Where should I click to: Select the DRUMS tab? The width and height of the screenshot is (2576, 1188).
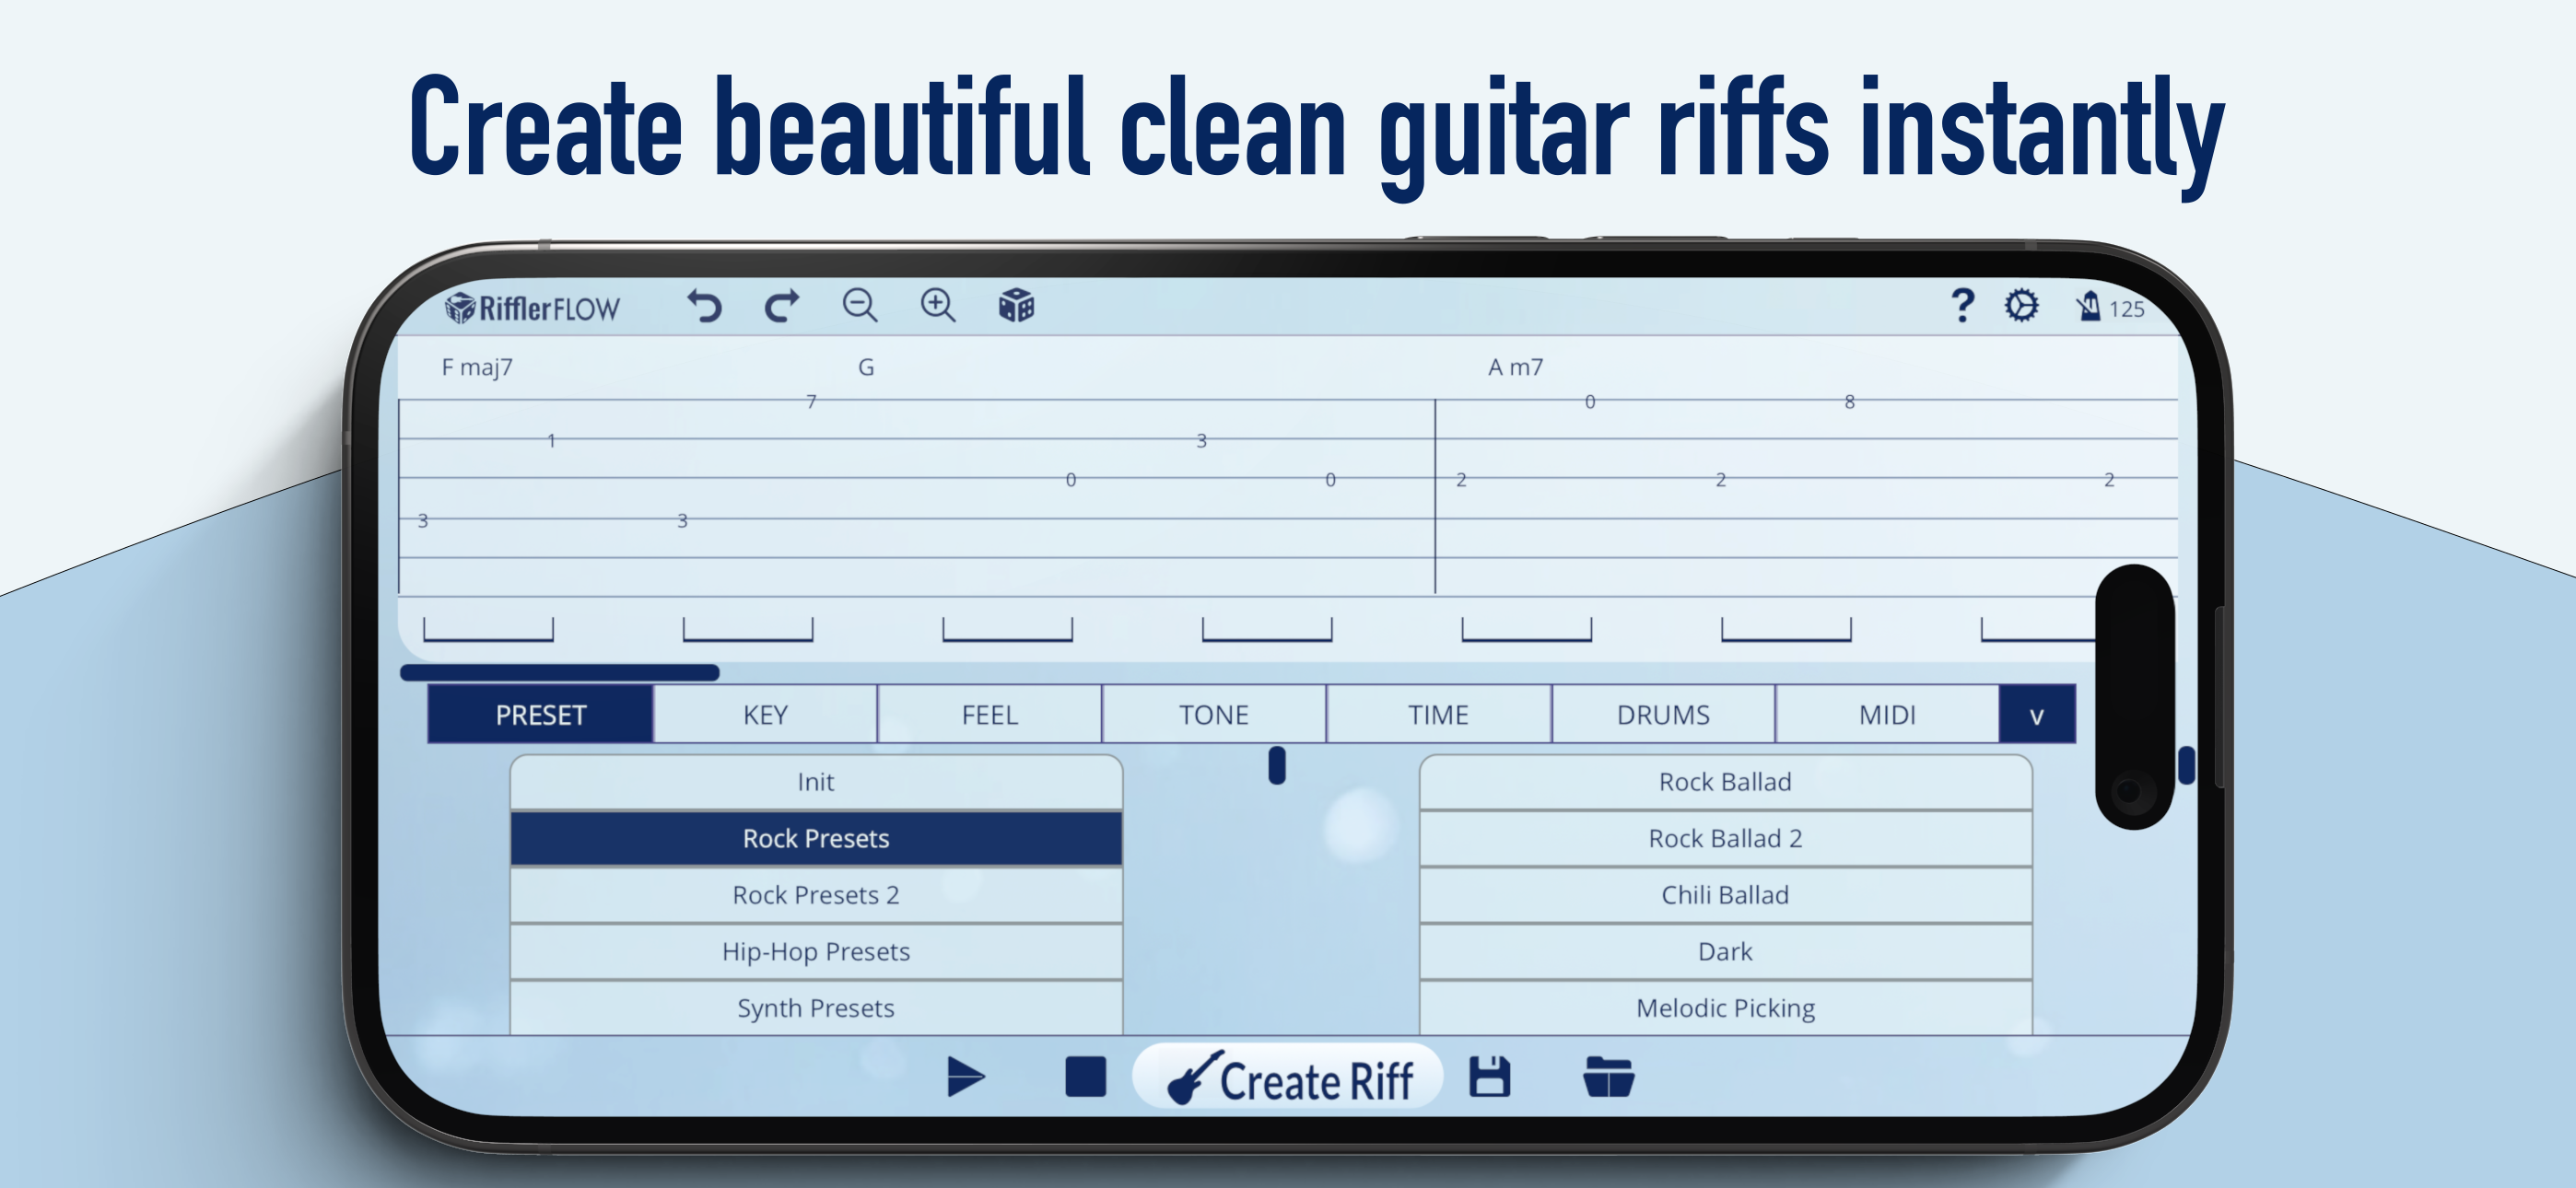tap(1663, 714)
